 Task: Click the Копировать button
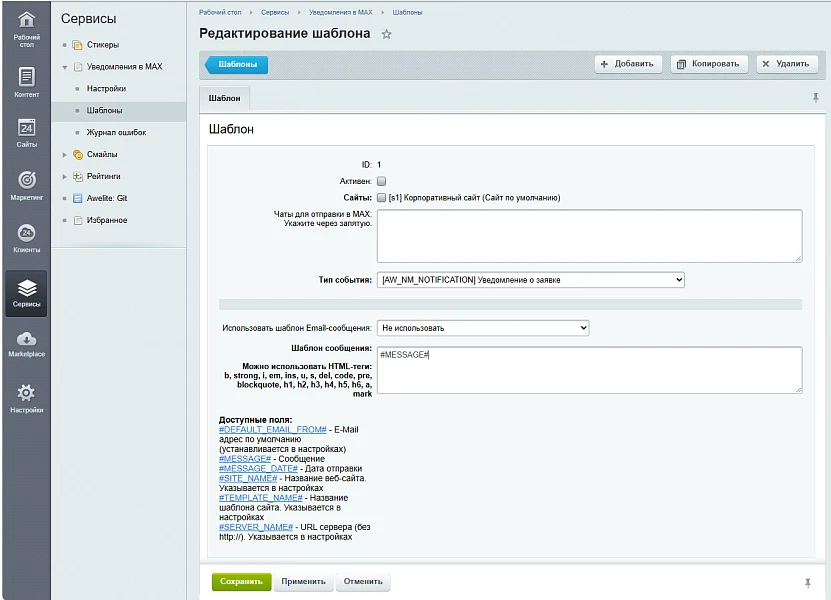[x=709, y=64]
